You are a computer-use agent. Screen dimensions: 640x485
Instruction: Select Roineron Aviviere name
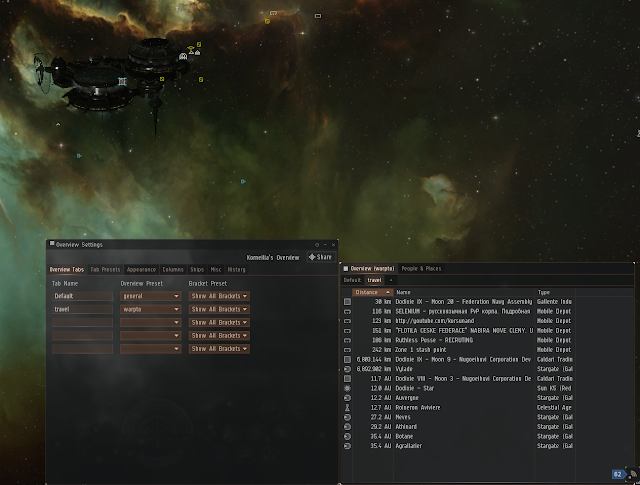click(x=418, y=407)
